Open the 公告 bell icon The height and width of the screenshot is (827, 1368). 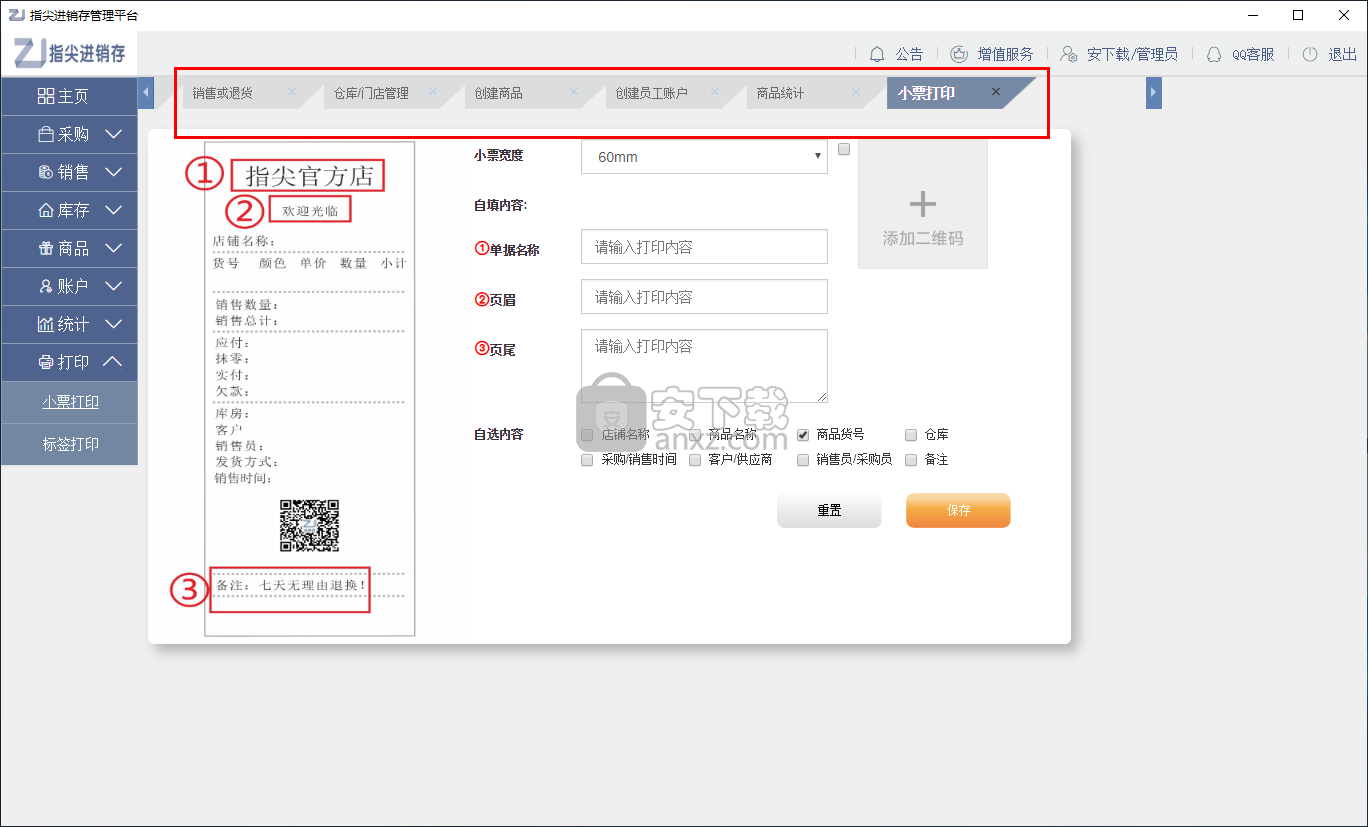coord(877,54)
